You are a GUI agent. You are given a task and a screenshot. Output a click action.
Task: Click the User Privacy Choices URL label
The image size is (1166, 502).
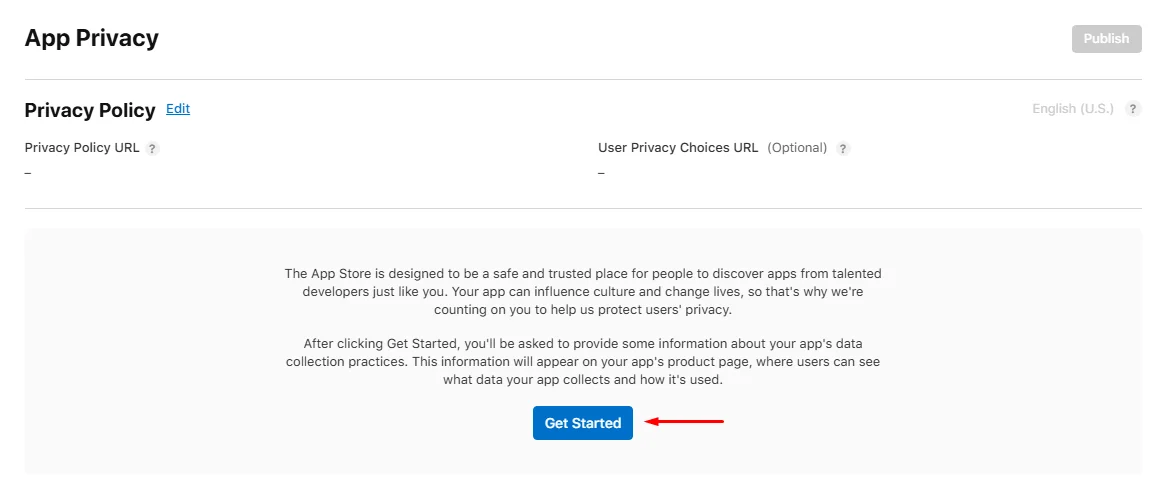678,148
